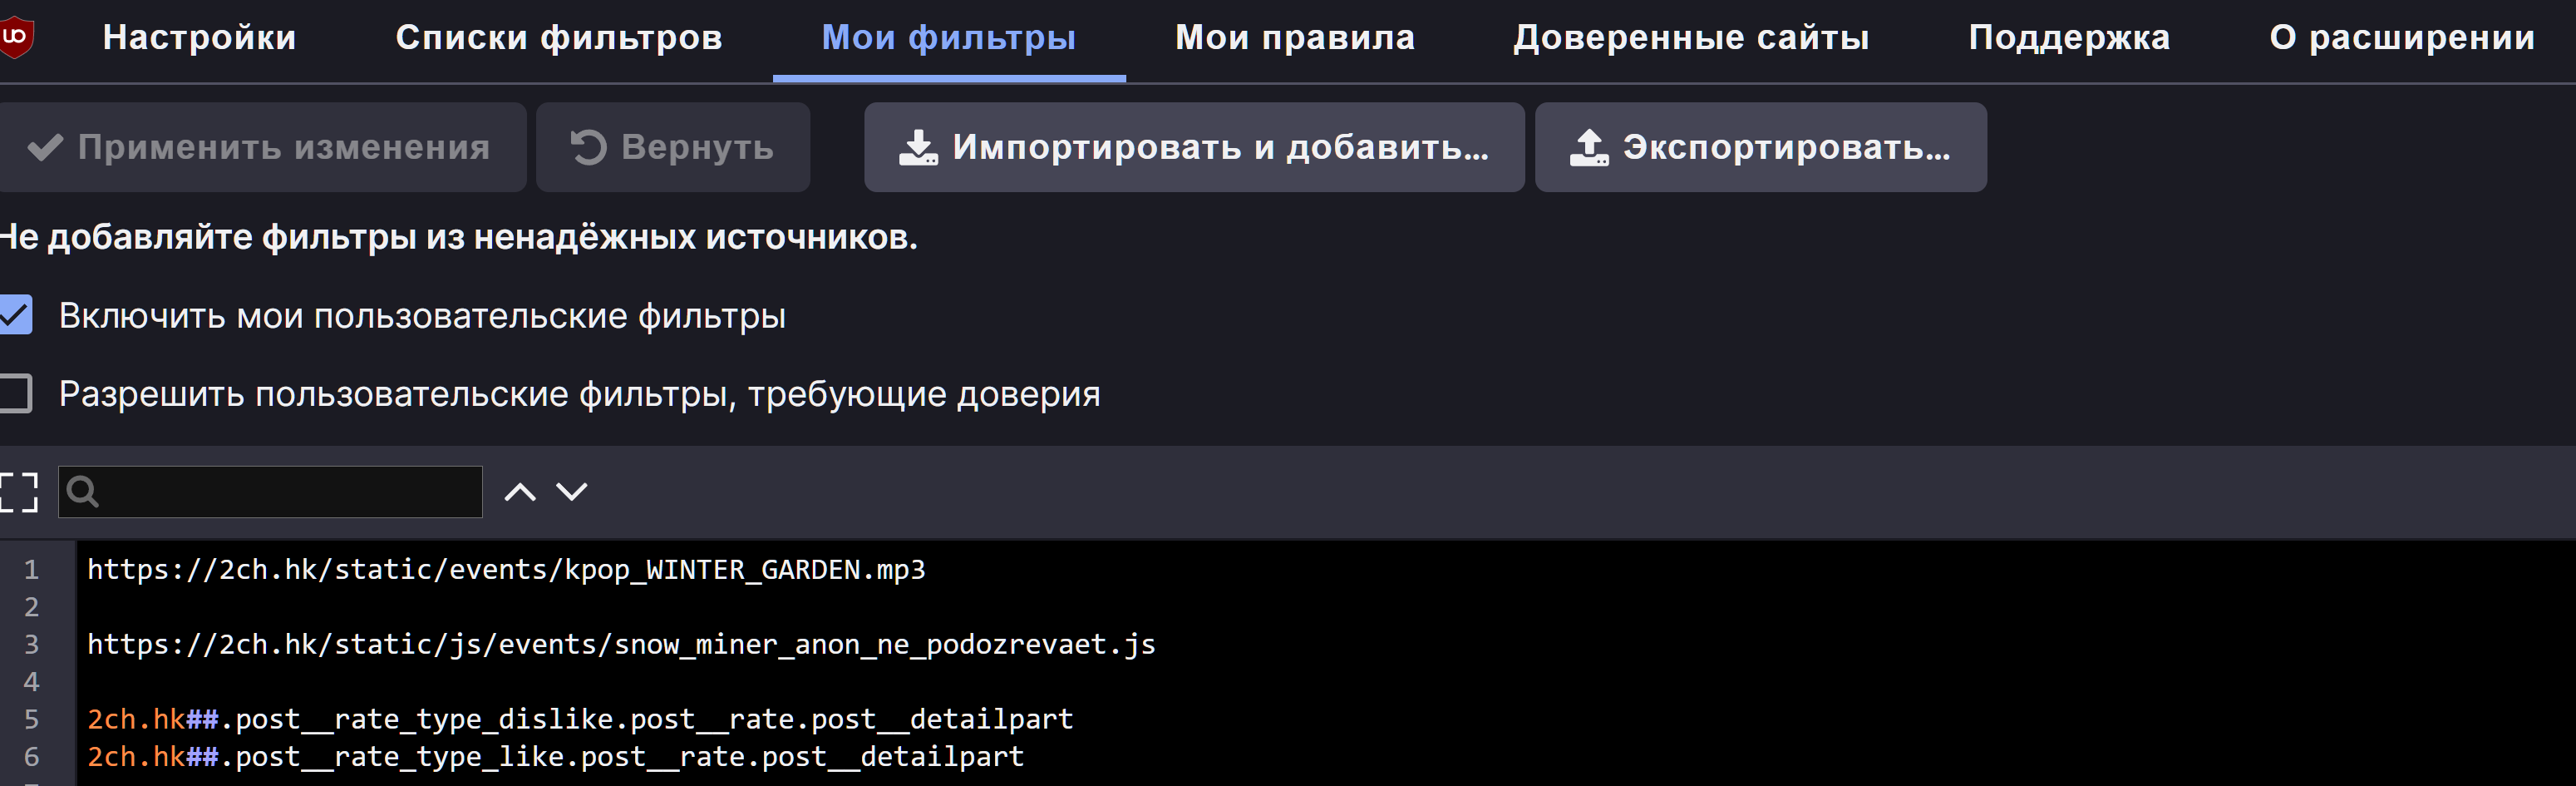Open the Настройки tab

click(200, 38)
